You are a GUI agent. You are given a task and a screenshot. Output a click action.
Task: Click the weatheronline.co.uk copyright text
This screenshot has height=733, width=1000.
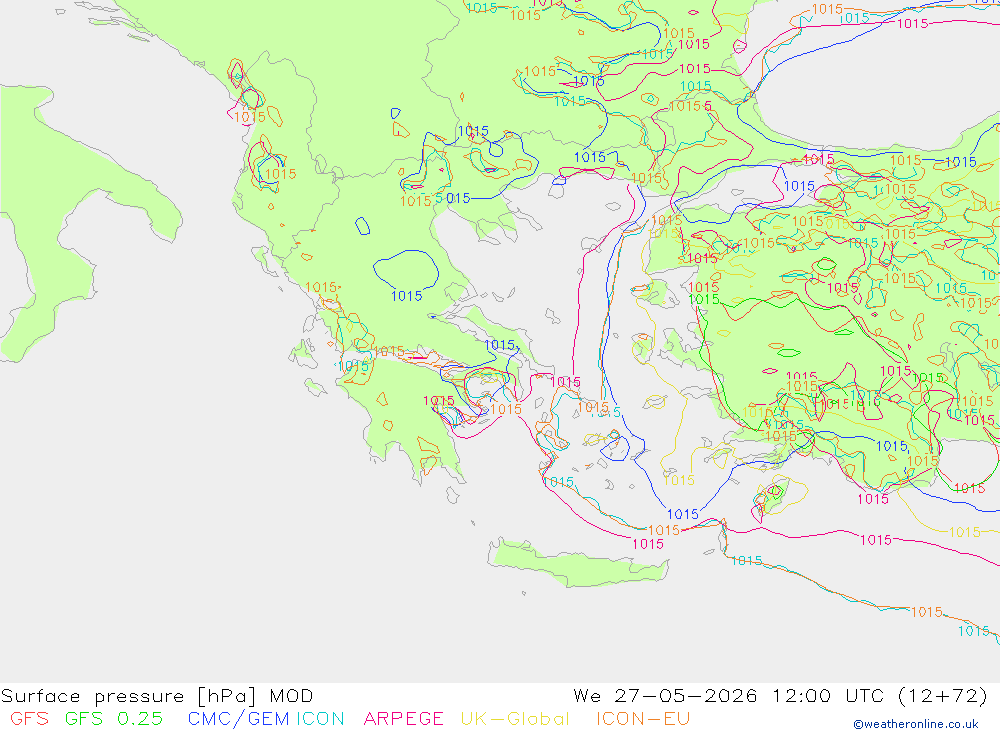[916, 724]
